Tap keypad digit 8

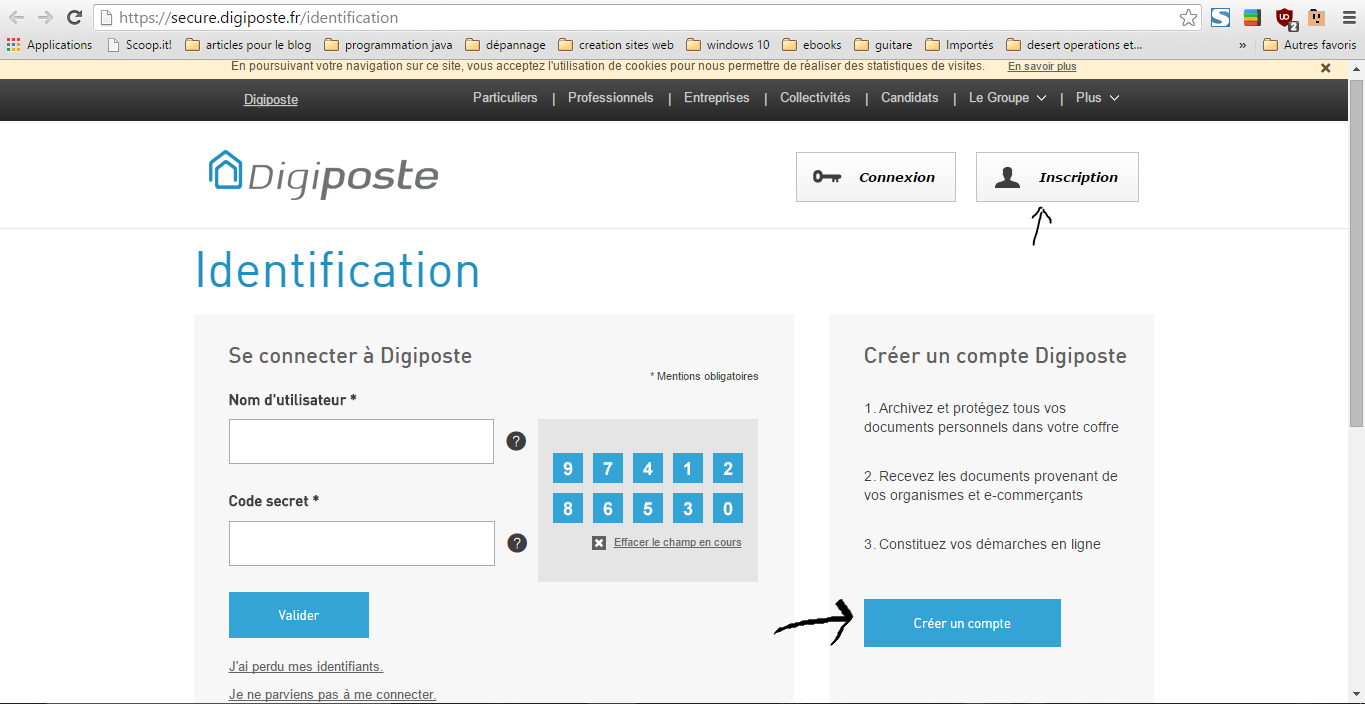[x=568, y=509]
